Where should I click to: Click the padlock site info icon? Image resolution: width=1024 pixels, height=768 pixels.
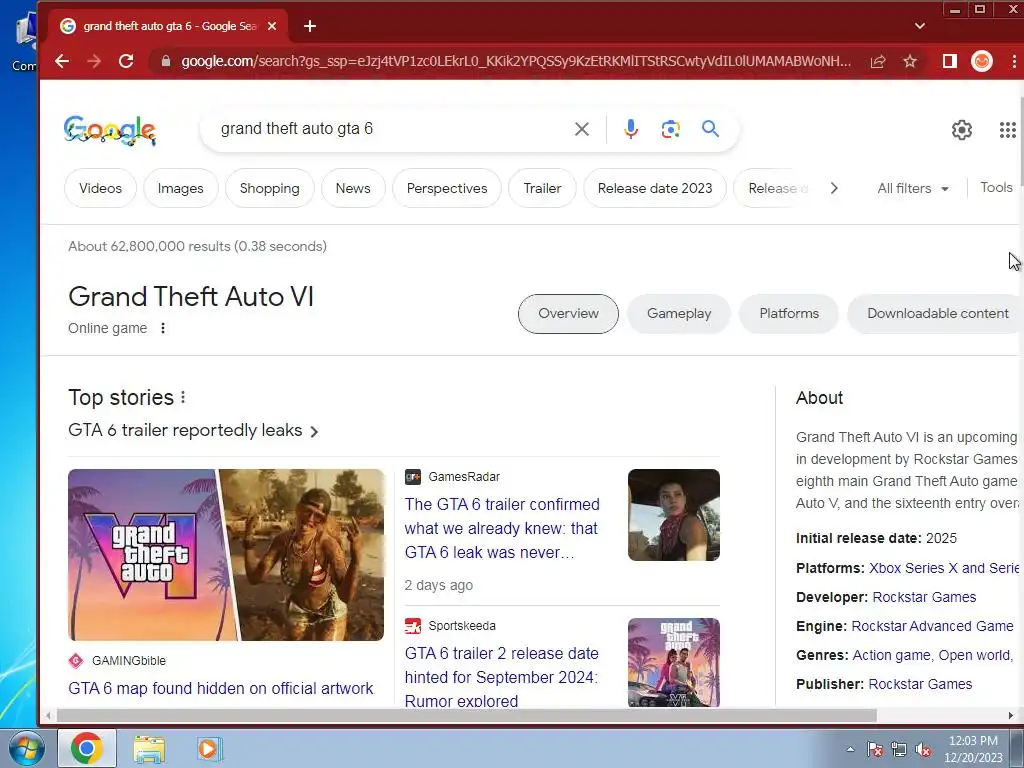point(166,61)
